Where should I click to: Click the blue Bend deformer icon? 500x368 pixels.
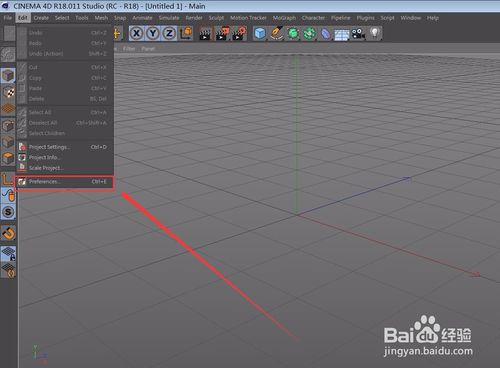pos(325,34)
